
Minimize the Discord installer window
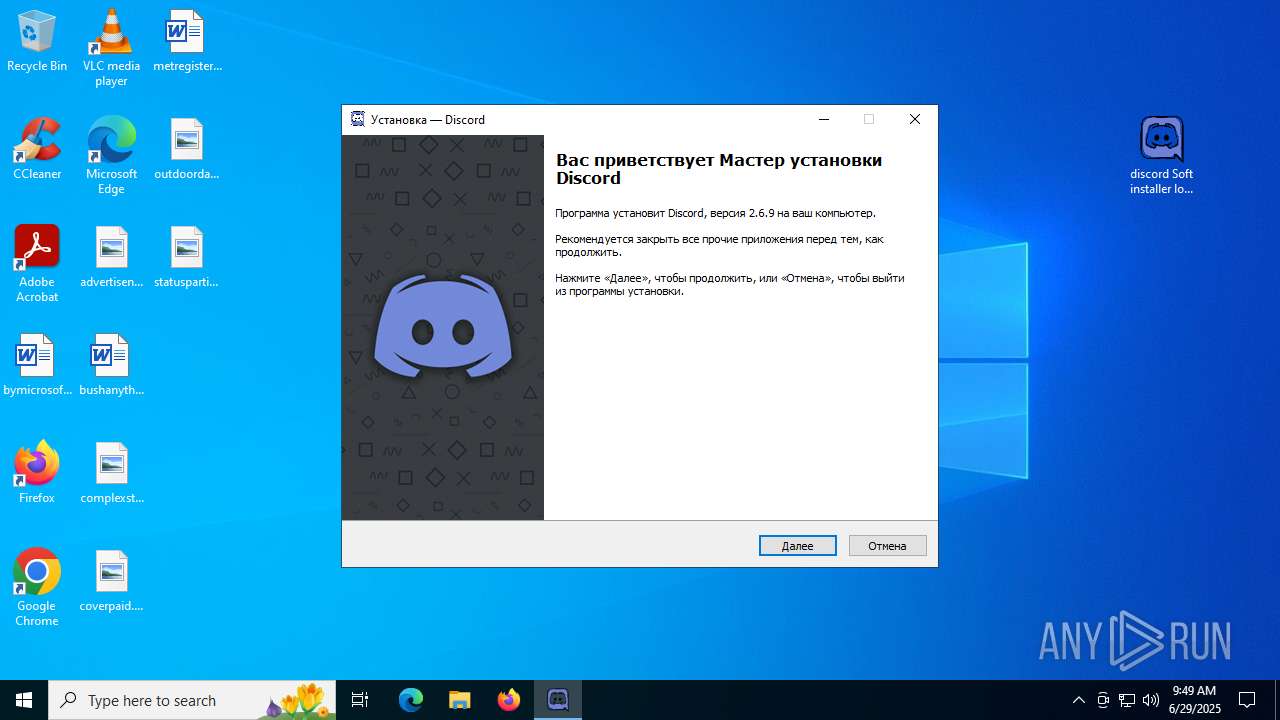coord(824,119)
